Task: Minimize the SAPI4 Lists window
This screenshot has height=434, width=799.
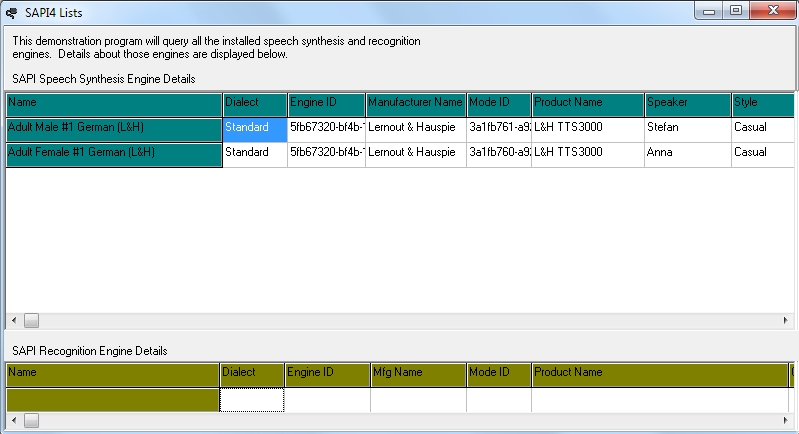Action: click(711, 10)
